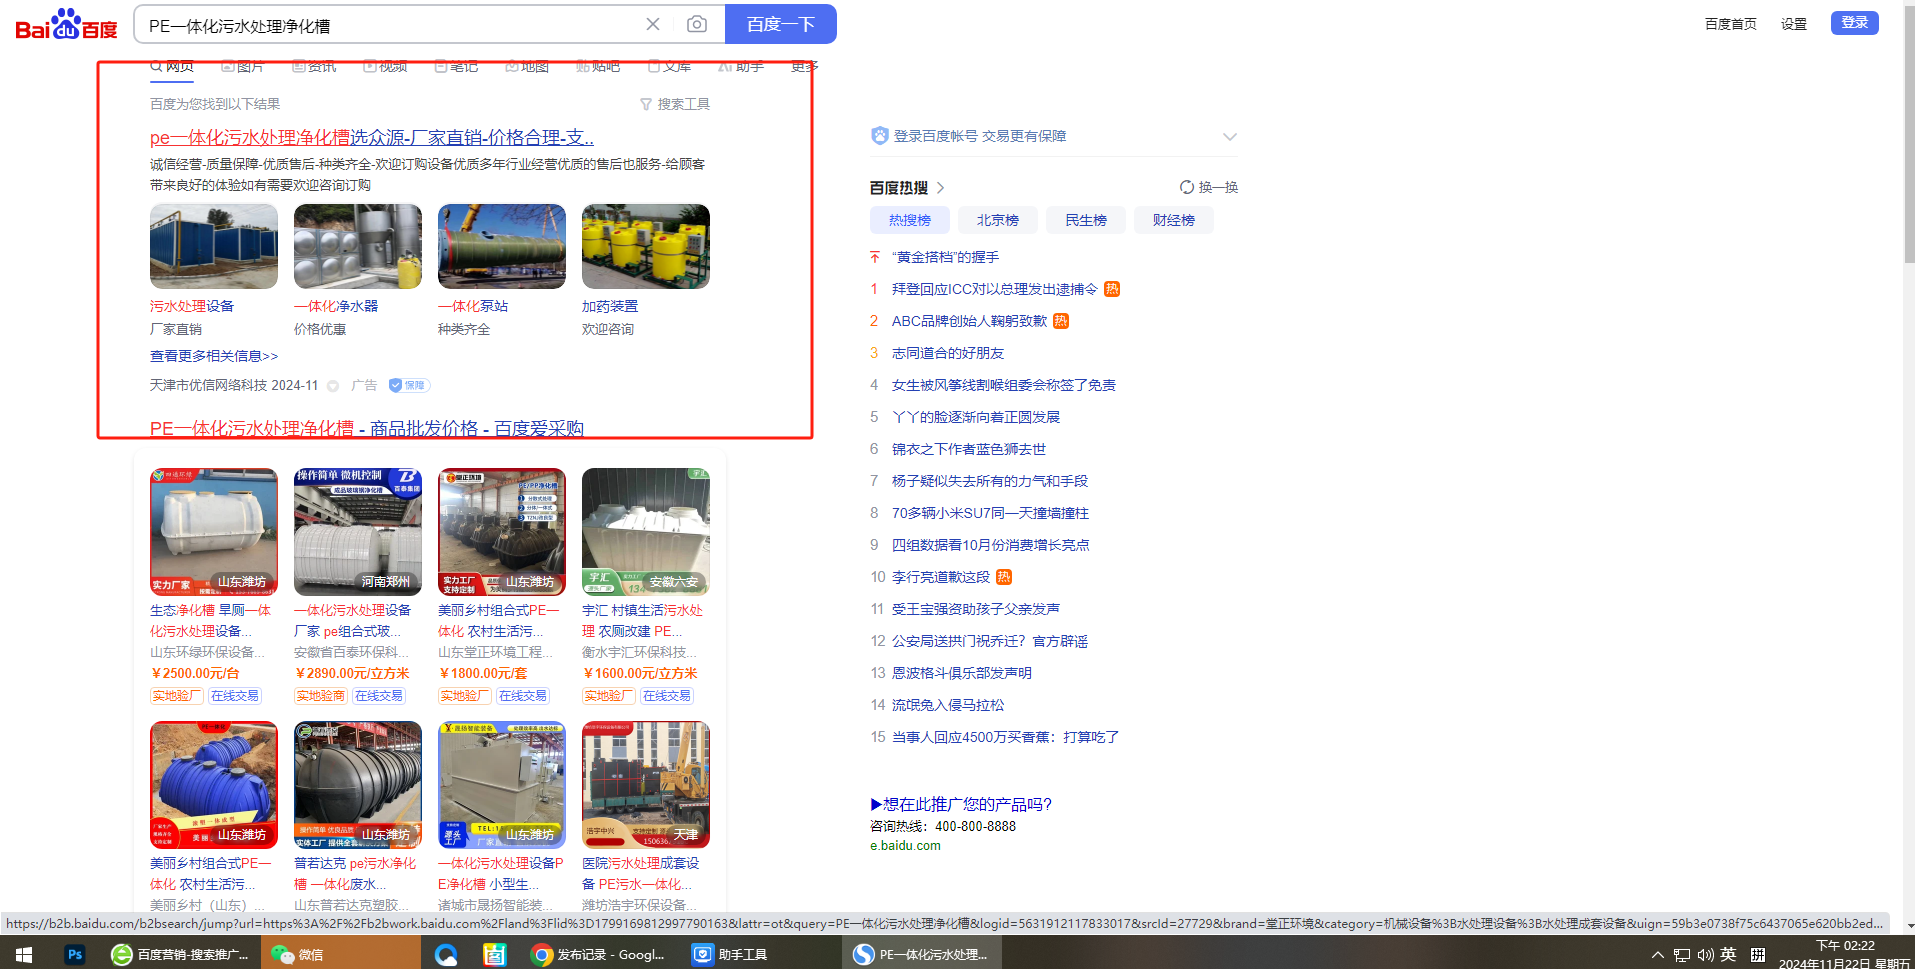Viewport: 1915px width, 969px height.
Task: Click the 热 badge after 李行亮道歉这段
Action: 1004,577
